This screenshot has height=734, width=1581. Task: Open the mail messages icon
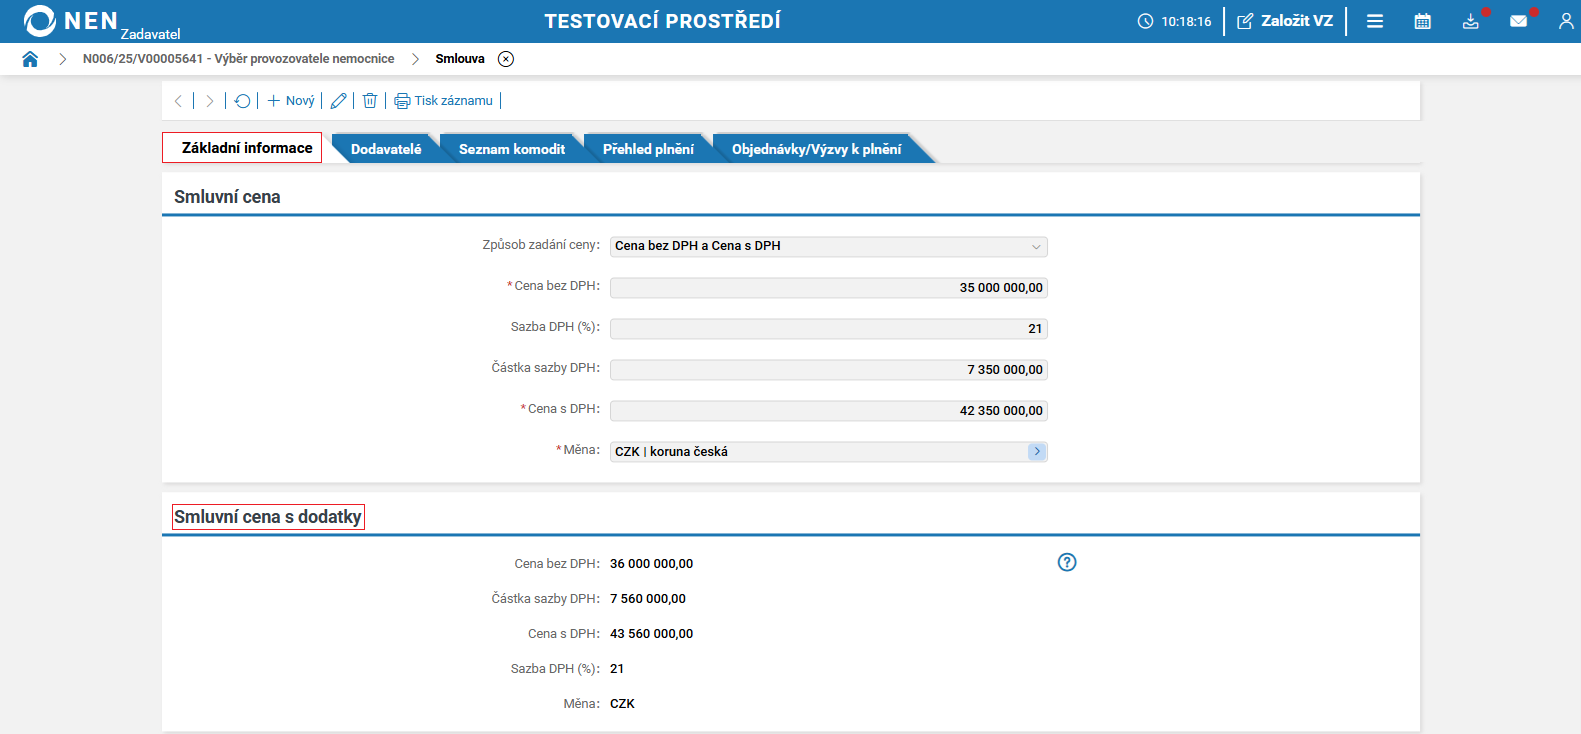tap(1518, 21)
